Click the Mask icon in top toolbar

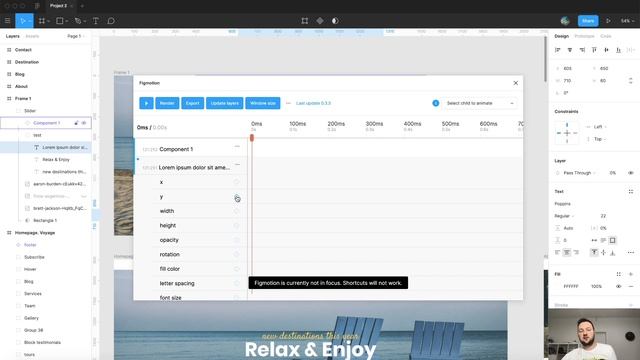click(x=335, y=21)
